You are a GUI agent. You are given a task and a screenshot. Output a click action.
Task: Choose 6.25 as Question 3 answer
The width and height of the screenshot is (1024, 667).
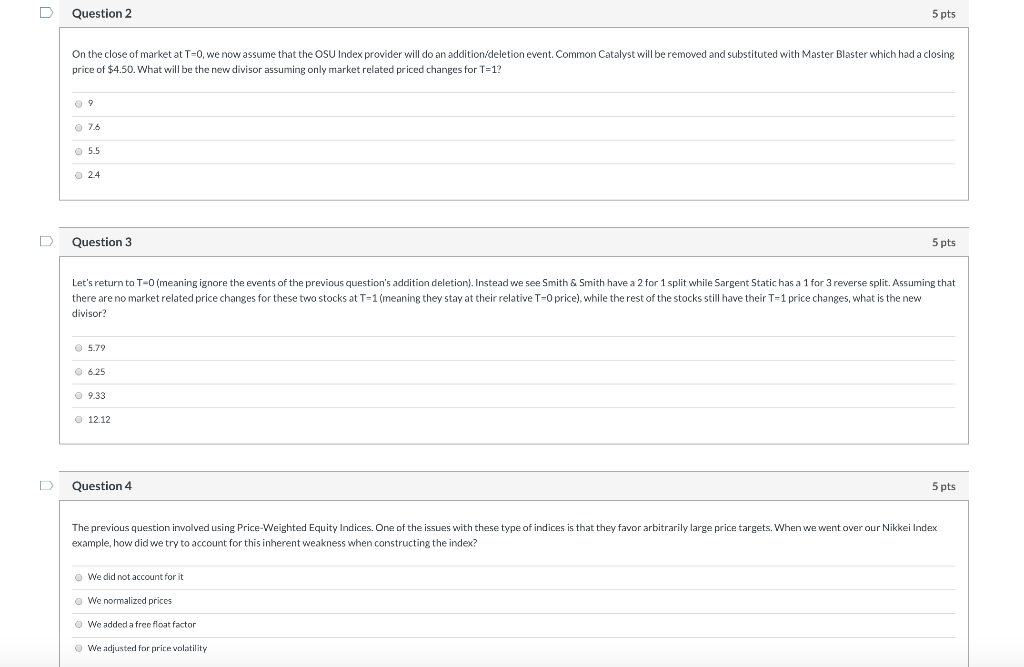[x=79, y=371]
